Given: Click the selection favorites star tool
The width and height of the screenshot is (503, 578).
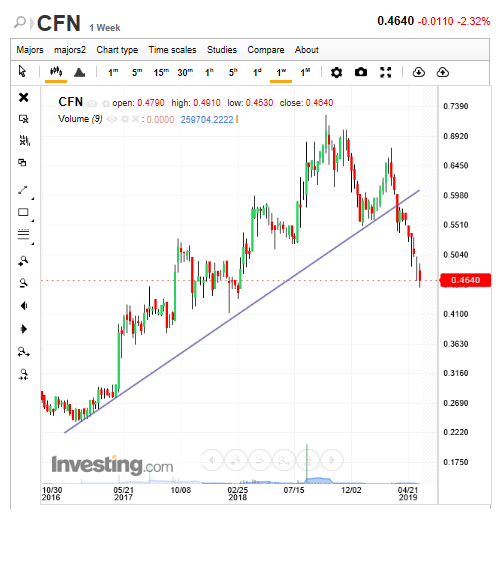Looking at the screenshot, I should pyautogui.click(x=24, y=119).
